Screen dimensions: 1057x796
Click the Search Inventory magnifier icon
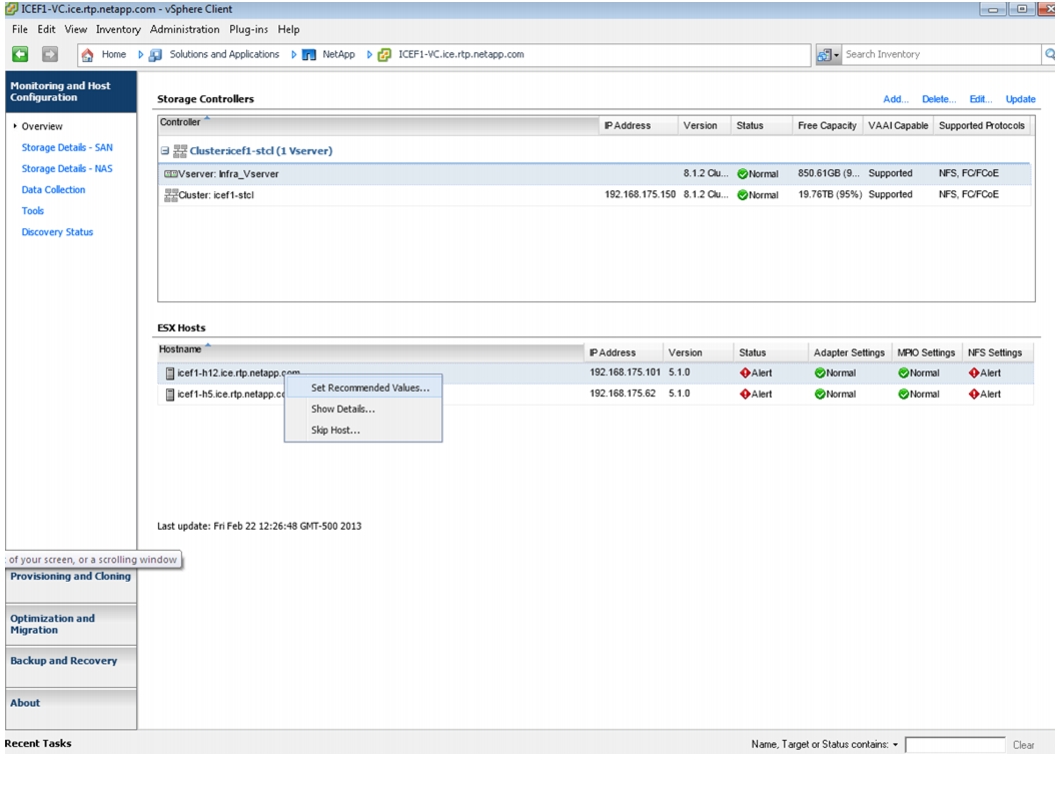[x=1050, y=54]
